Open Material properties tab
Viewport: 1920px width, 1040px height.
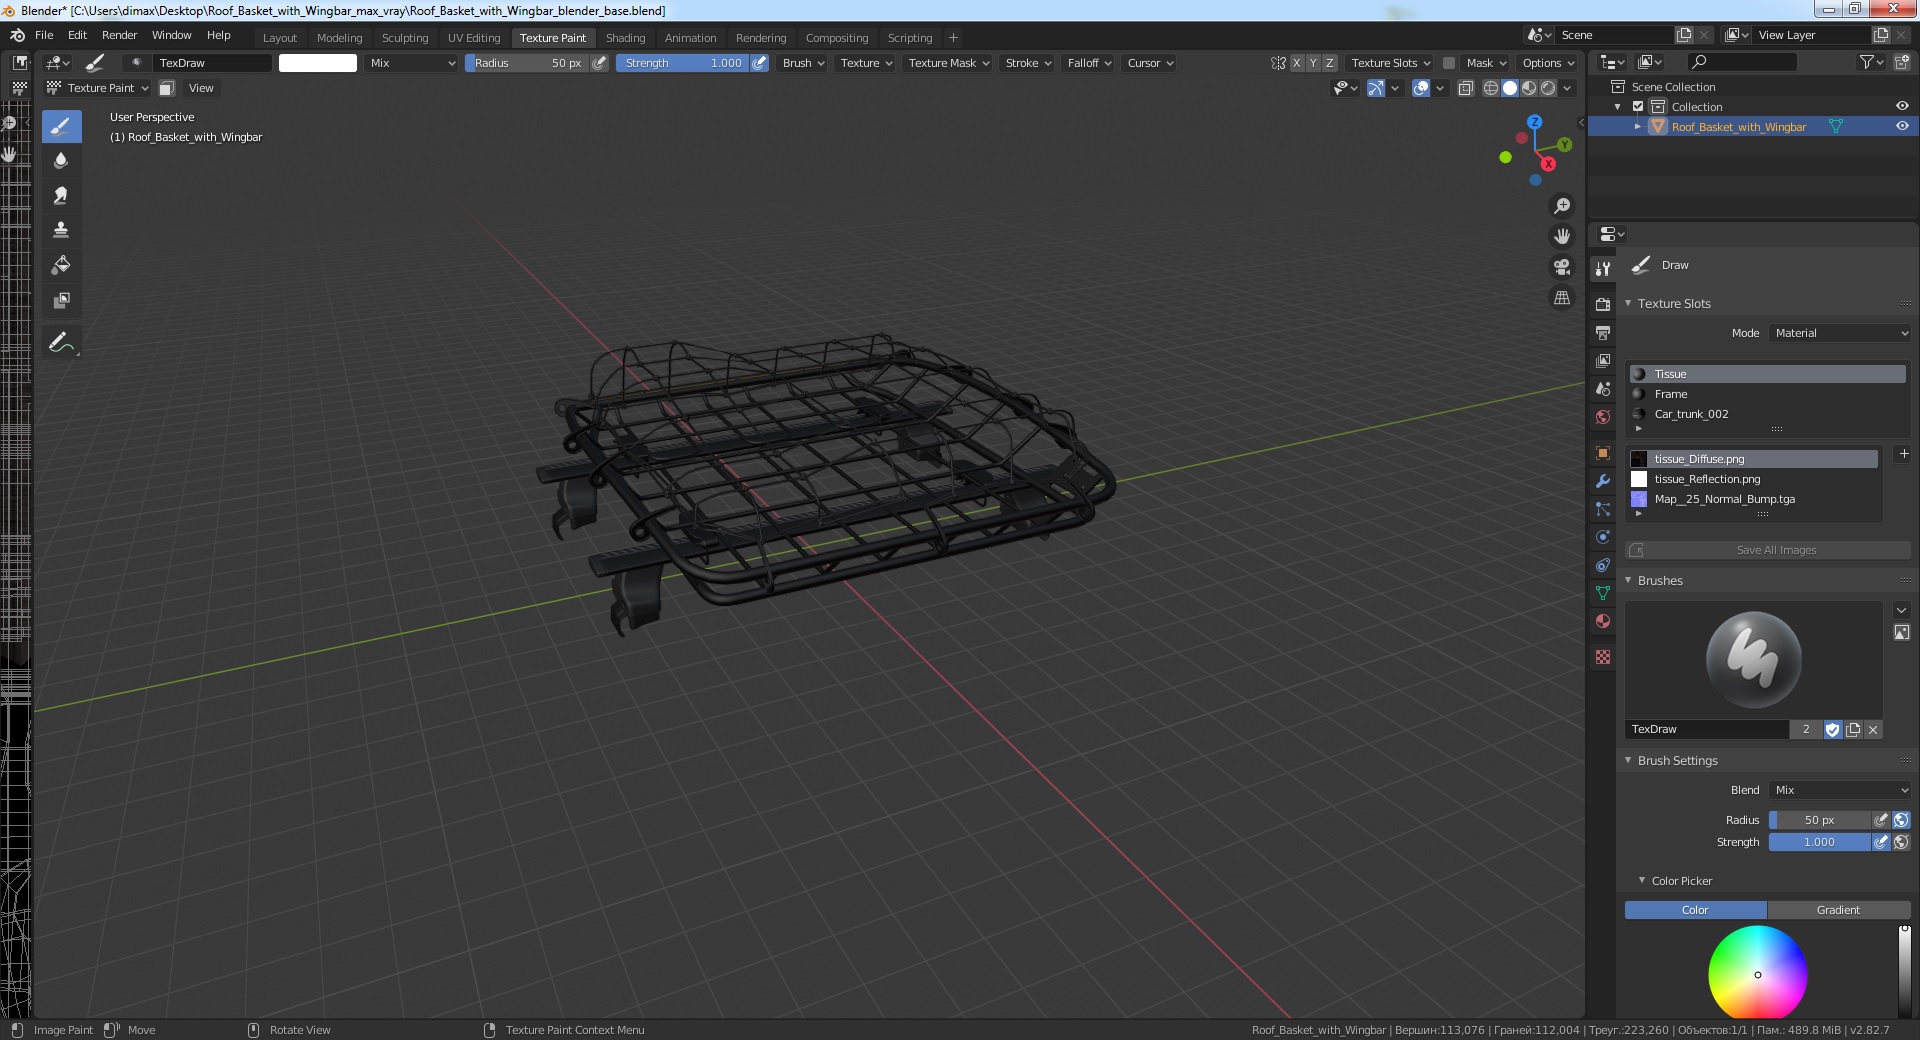point(1603,620)
